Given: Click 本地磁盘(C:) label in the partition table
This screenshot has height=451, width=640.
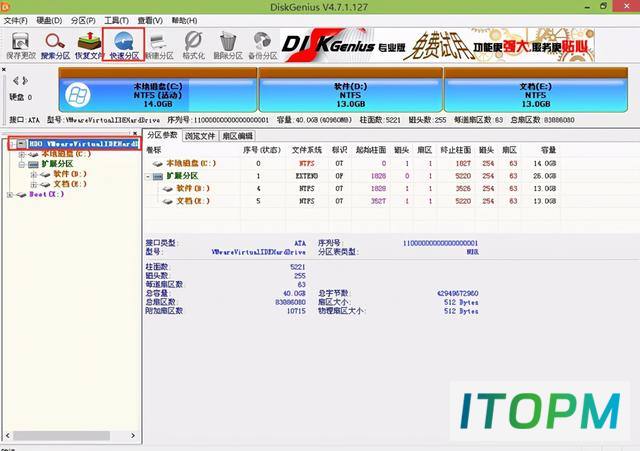Looking at the screenshot, I should click(x=191, y=164).
